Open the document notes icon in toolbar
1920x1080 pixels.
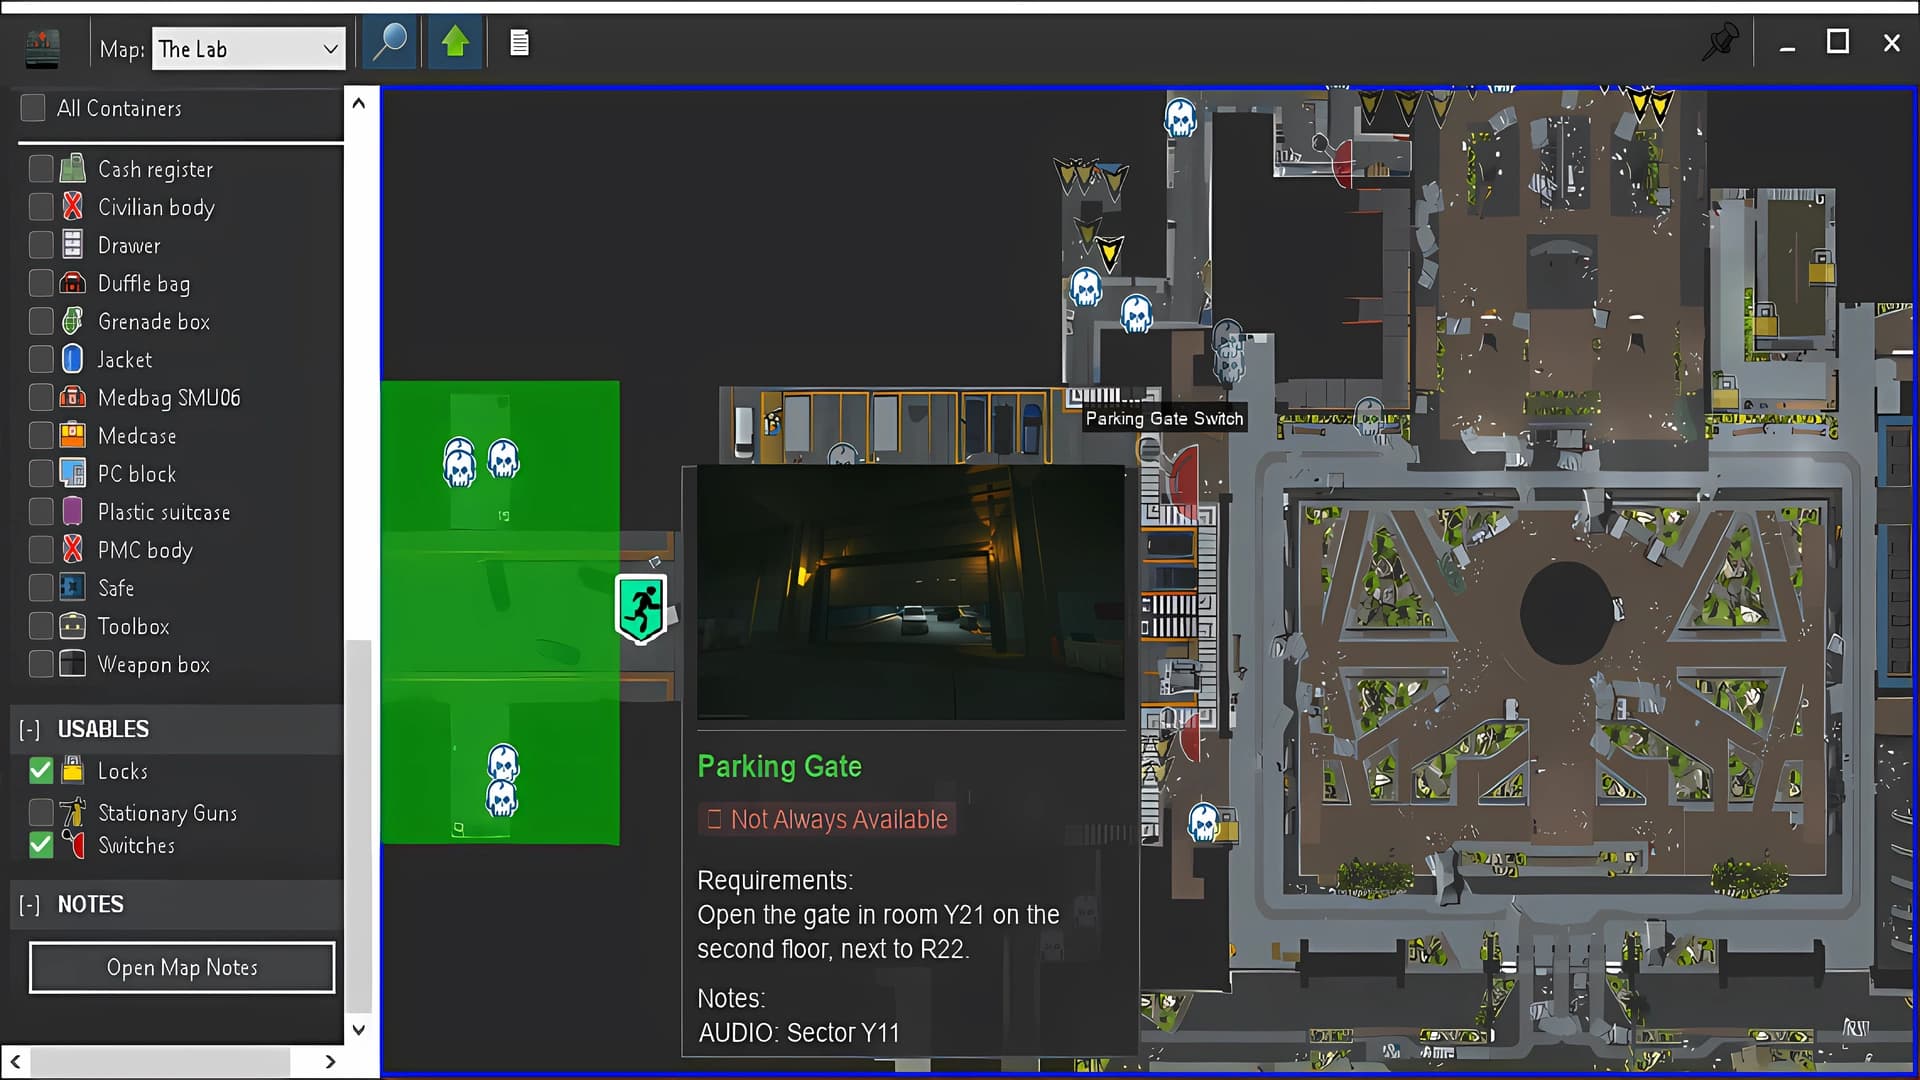tap(519, 43)
